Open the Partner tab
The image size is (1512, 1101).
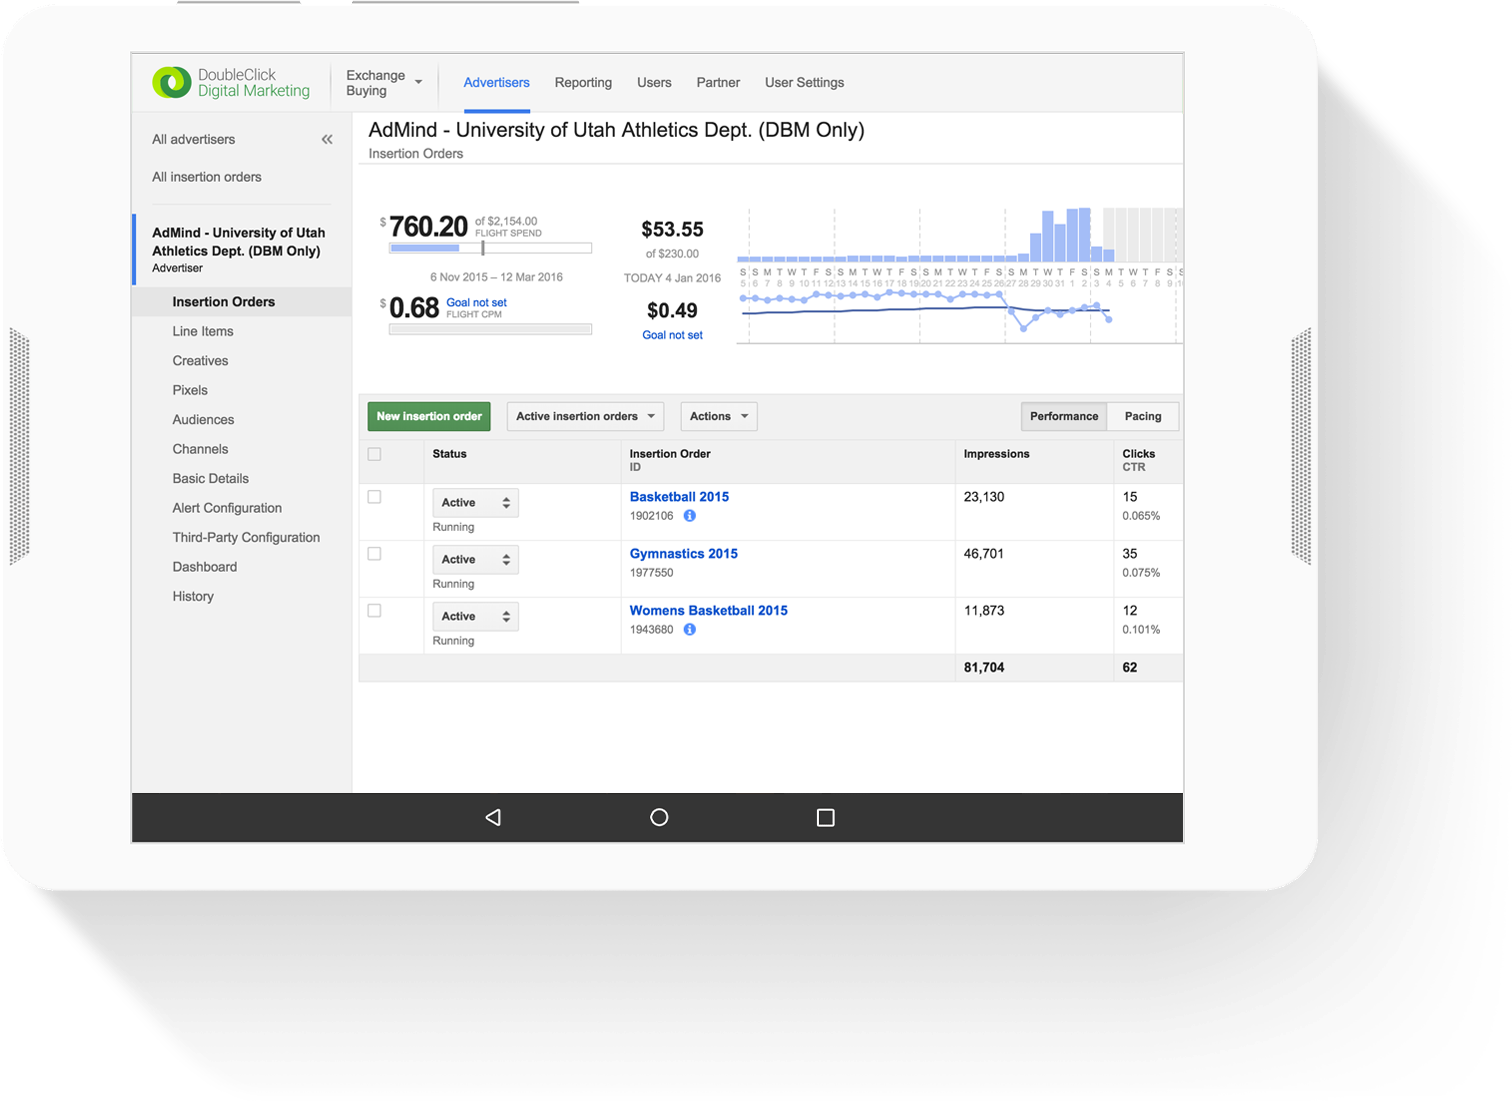[x=718, y=83]
